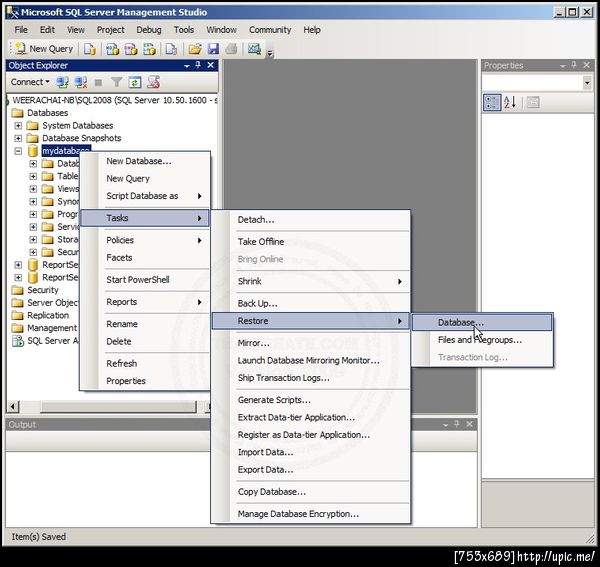Collapse the mydatabase node
The image size is (600, 567).
[18, 151]
